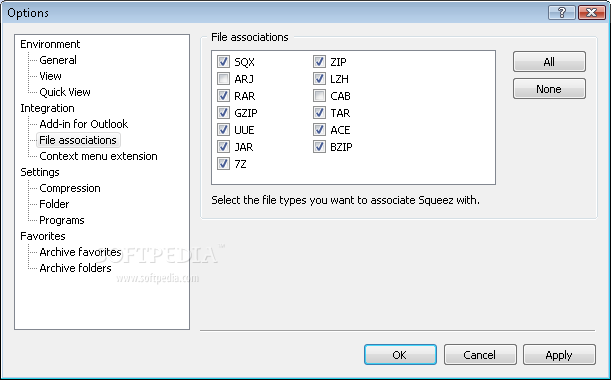The image size is (611, 380).
Task: Uncheck the LZH checkbox
Action: (x=319, y=79)
